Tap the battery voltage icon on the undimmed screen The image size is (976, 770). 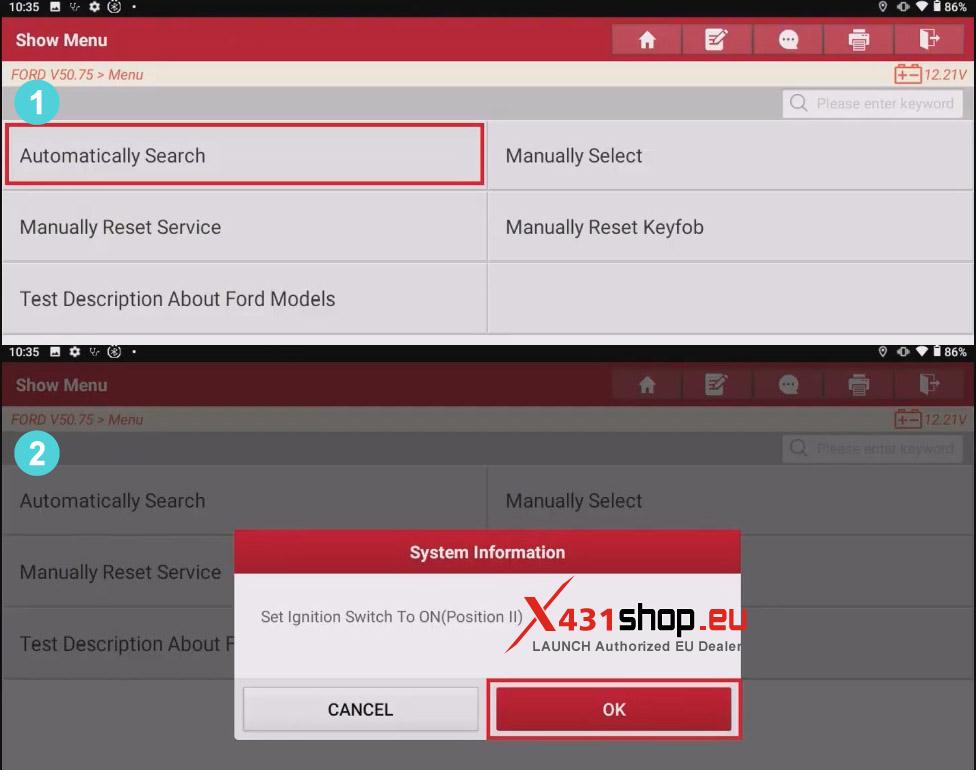click(x=908, y=74)
